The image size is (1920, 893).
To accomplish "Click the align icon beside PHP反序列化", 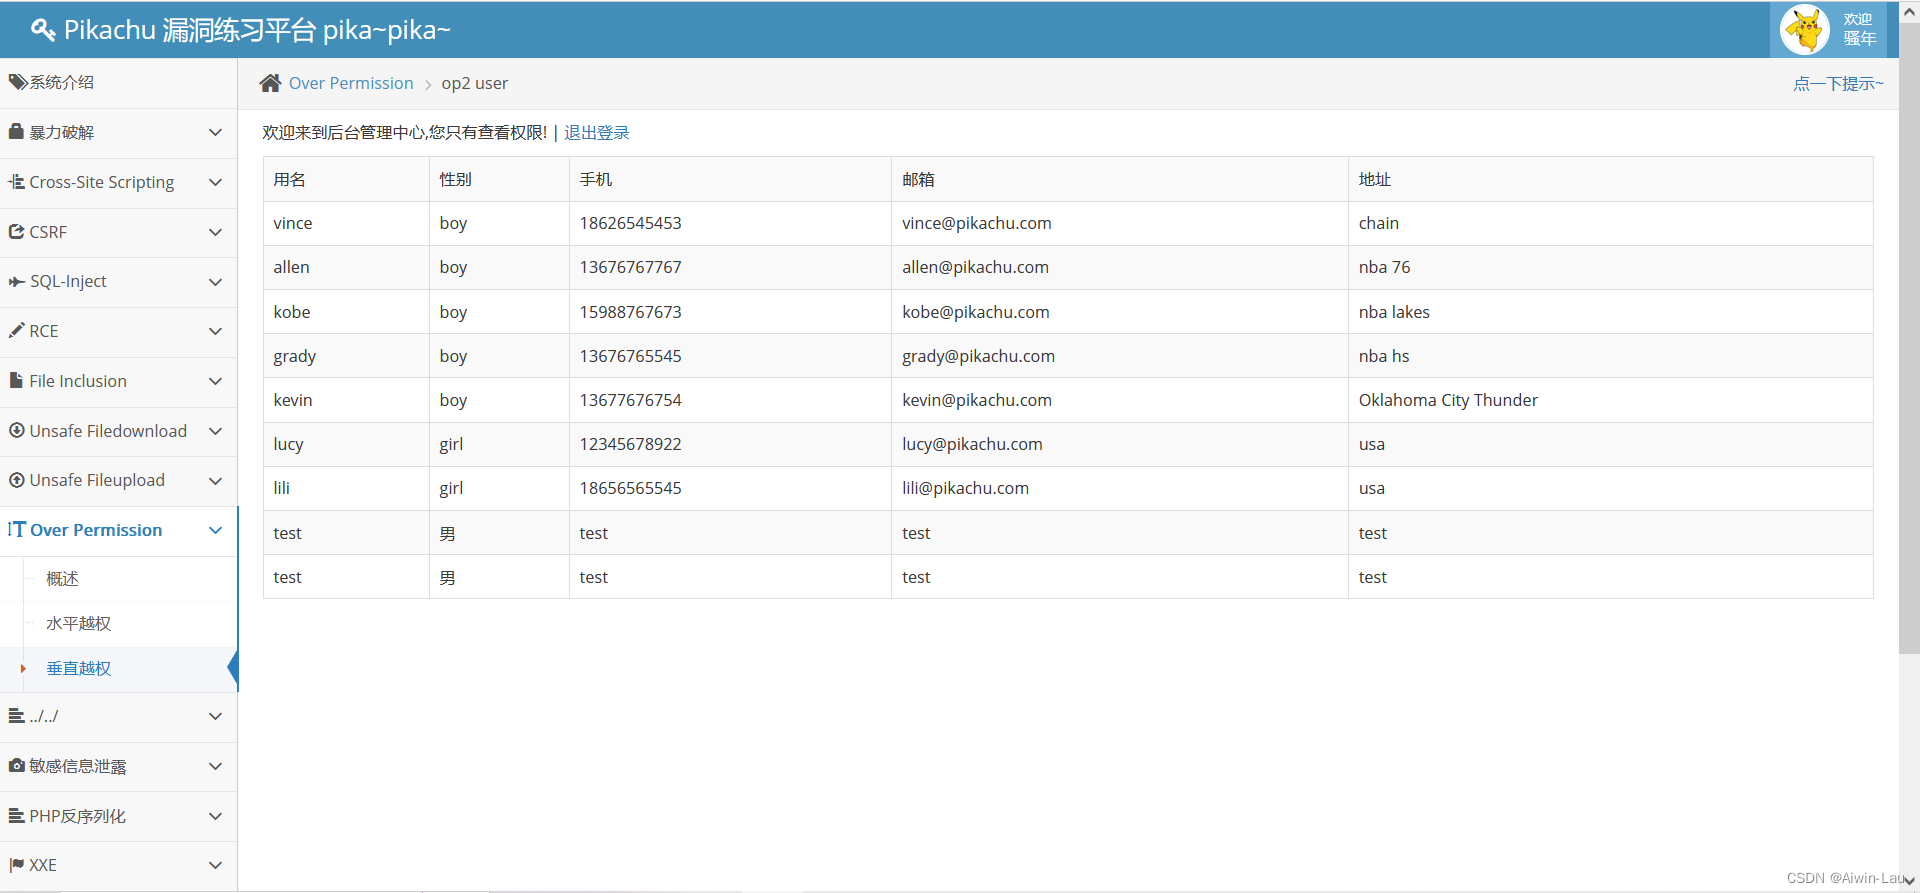I will click(16, 815).
